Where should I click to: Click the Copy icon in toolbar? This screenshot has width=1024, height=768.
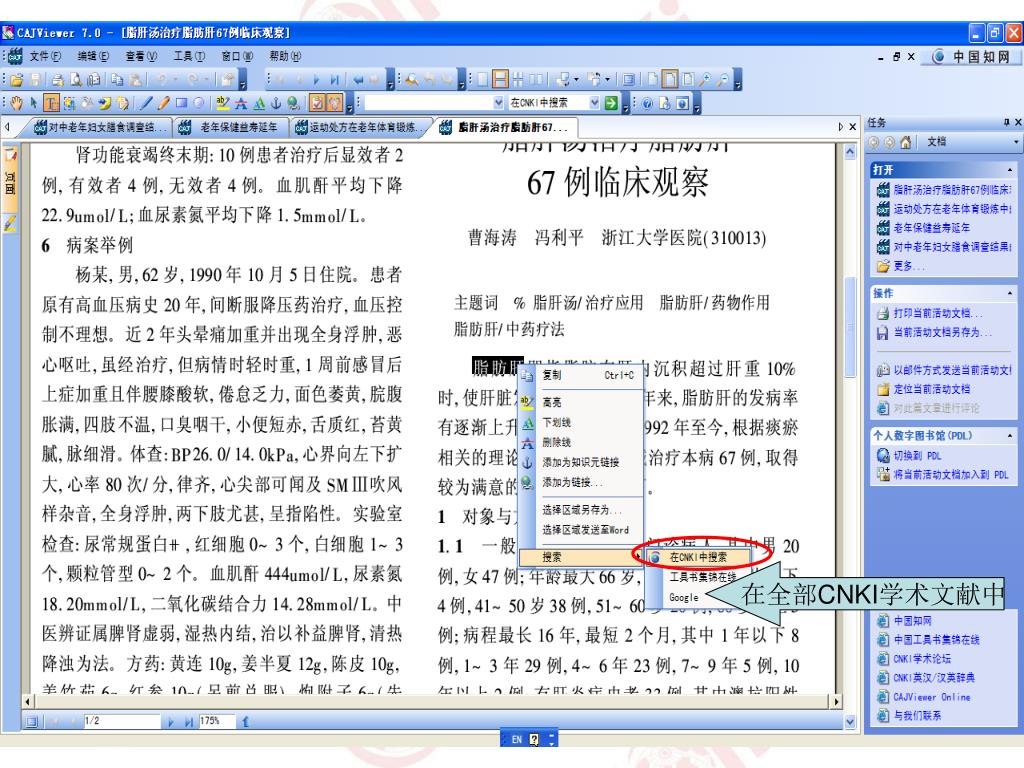(x=117, y=80)
